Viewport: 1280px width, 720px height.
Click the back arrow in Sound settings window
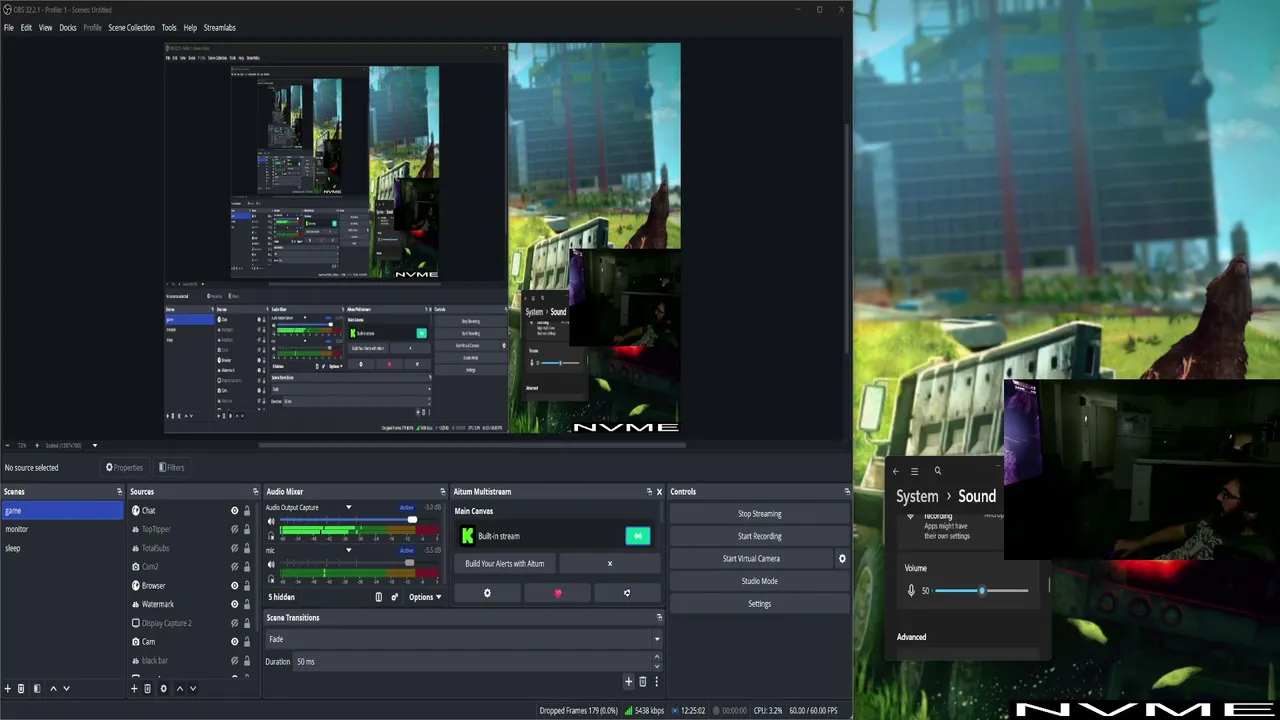[x=896, y=471]
